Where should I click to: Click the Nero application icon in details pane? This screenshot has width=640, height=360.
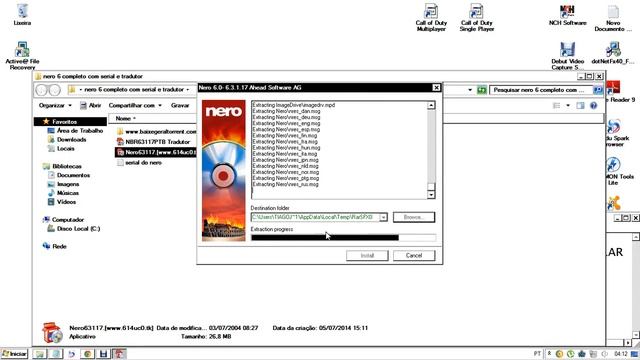(x=53, y=333)
